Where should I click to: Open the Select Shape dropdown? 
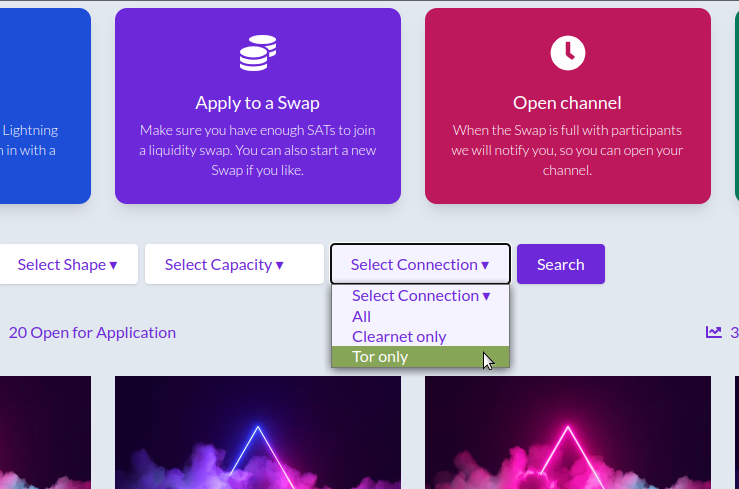click(68, 264)
